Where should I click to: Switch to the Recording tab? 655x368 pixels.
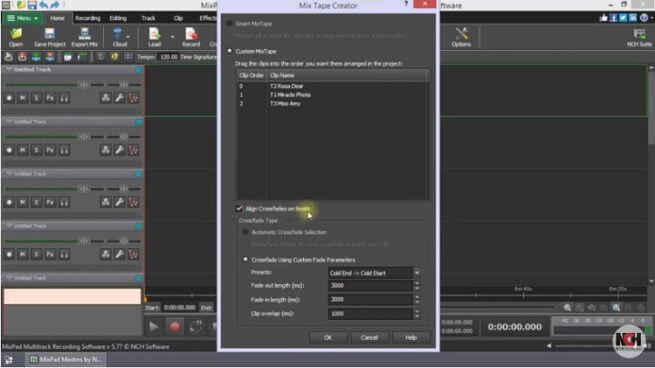(88, 18)
